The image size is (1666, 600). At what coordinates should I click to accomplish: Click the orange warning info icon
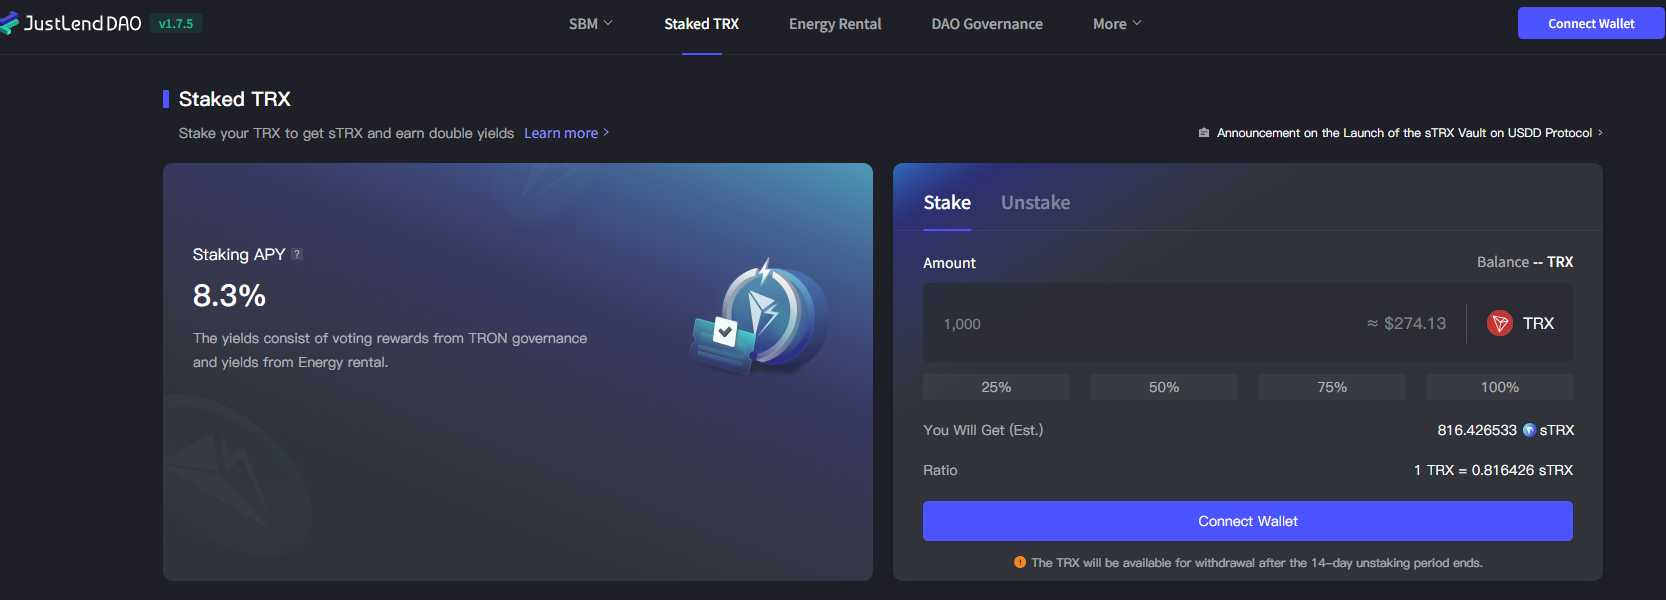1020,562
